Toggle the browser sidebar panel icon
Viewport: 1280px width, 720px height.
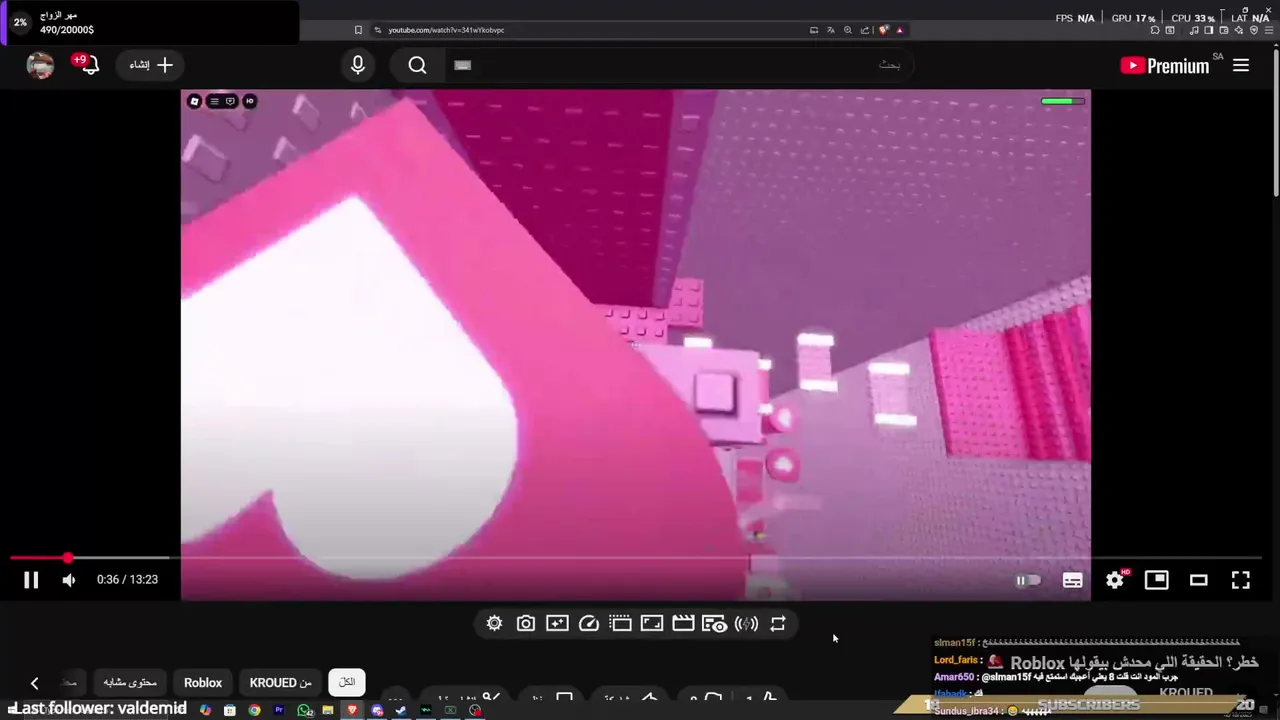[1208, 30]
